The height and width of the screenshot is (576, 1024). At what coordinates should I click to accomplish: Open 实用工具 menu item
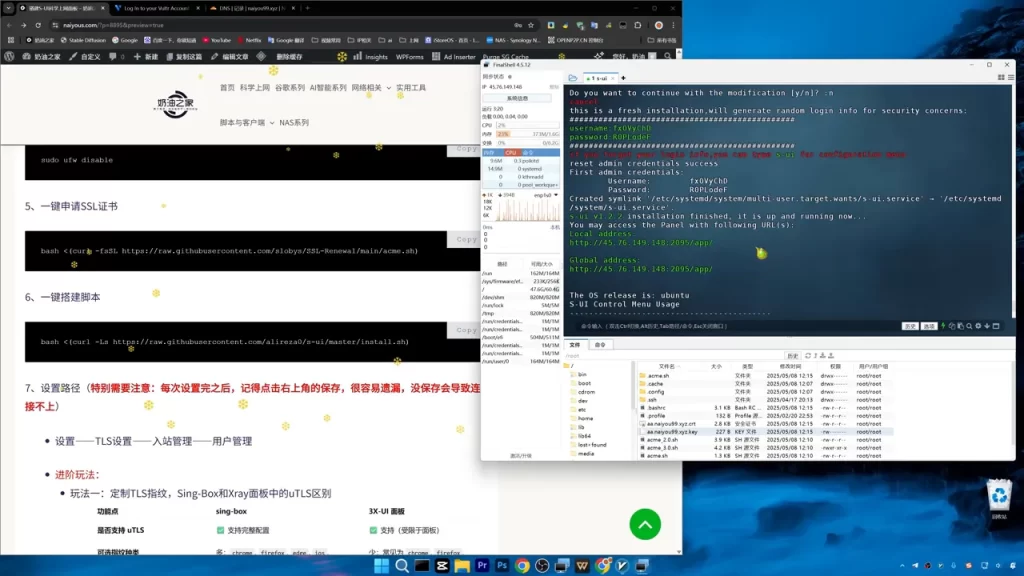tap(411, 88)
